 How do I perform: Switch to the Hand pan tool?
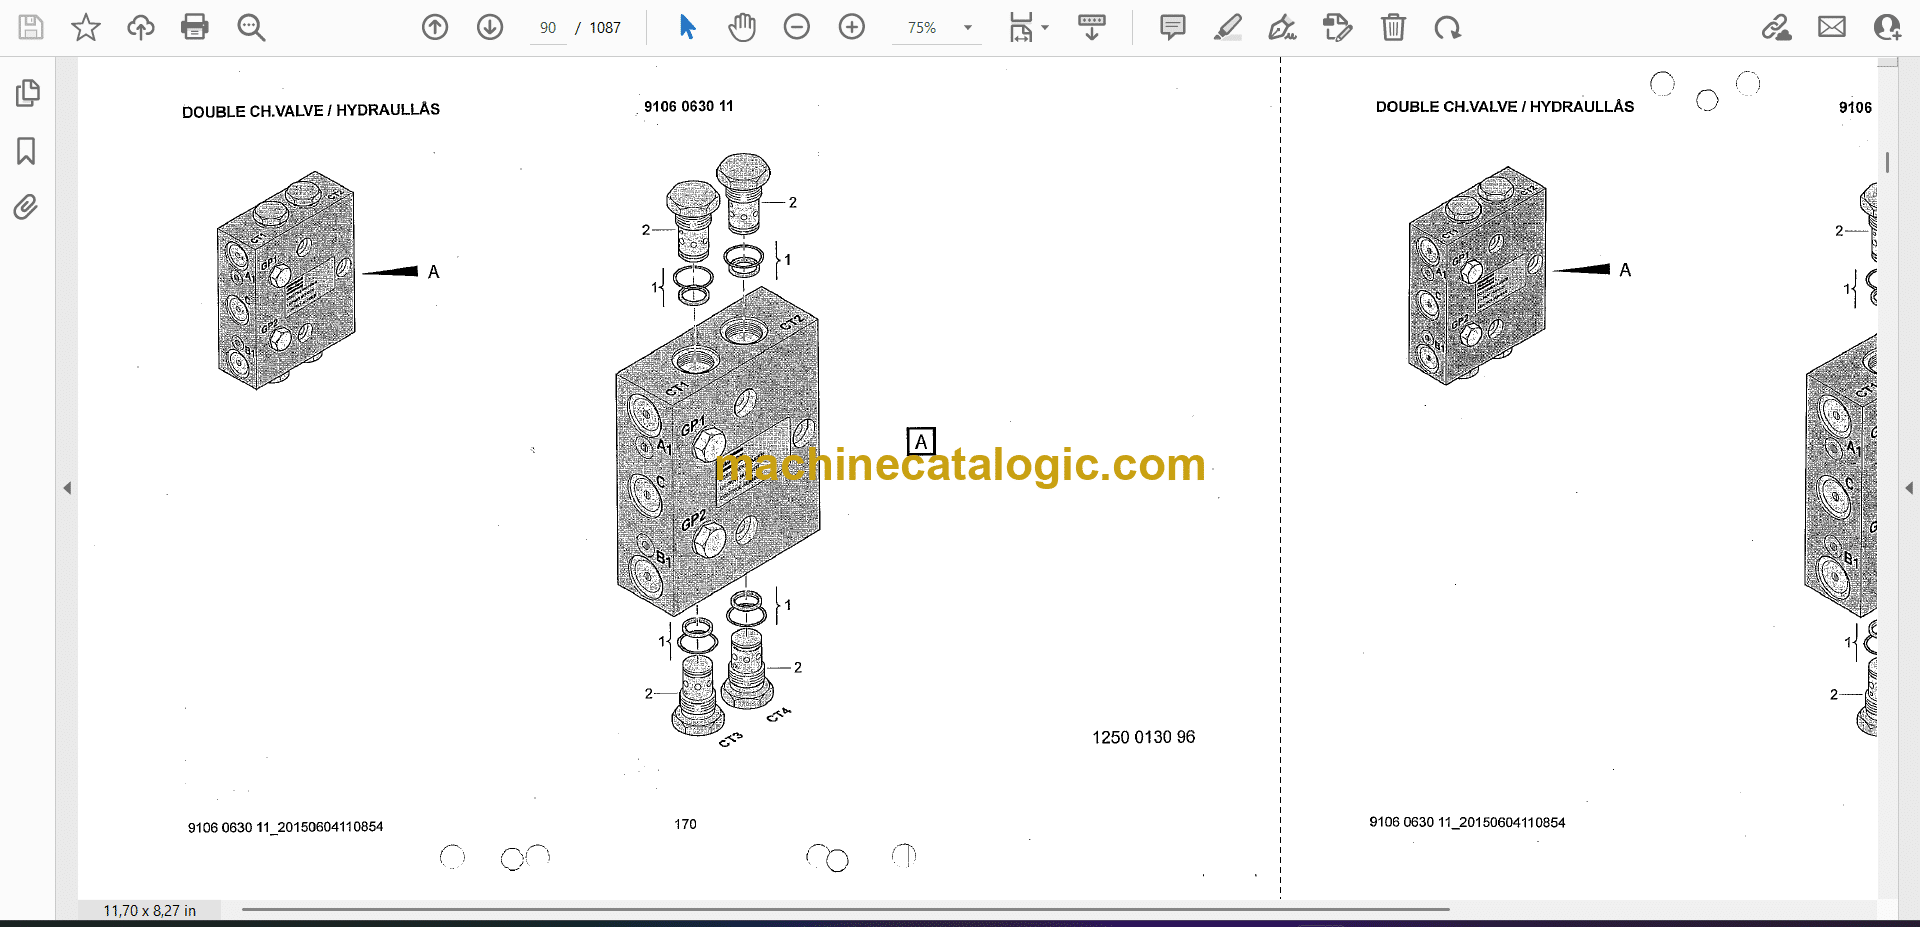coord(742,27)
